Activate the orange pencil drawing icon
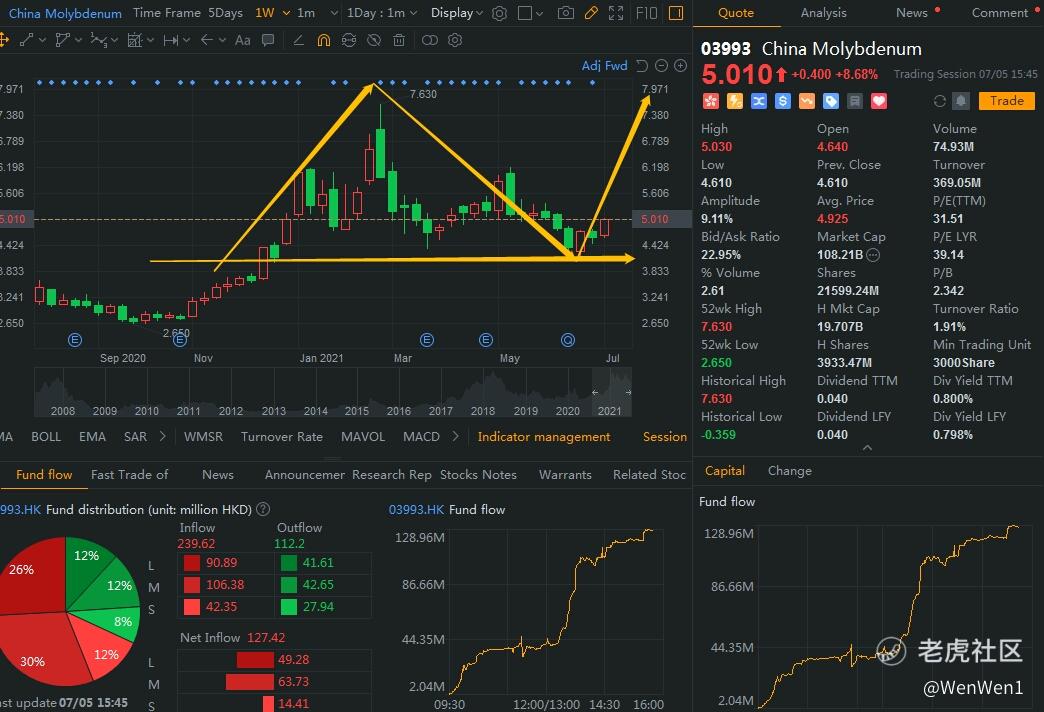1044x712 pixels. pos(591,13)
